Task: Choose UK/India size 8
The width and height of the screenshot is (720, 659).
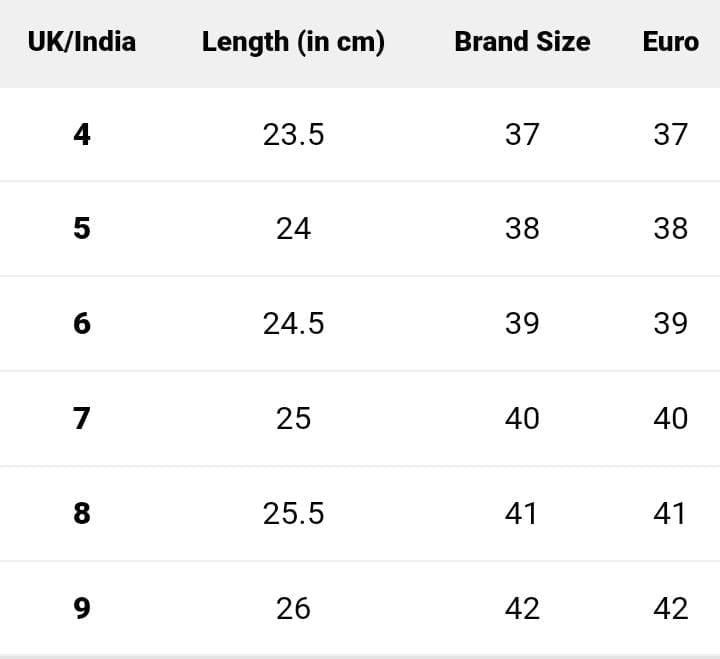Action: click(82, 513)
